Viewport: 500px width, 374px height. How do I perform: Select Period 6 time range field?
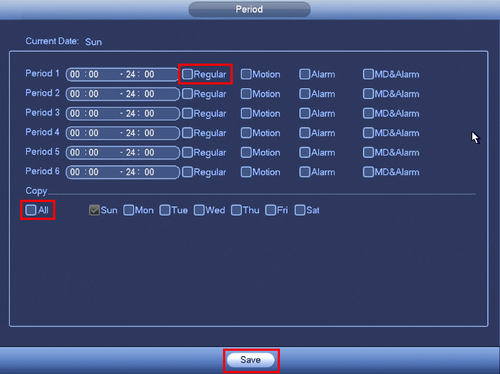click(122, 172)
